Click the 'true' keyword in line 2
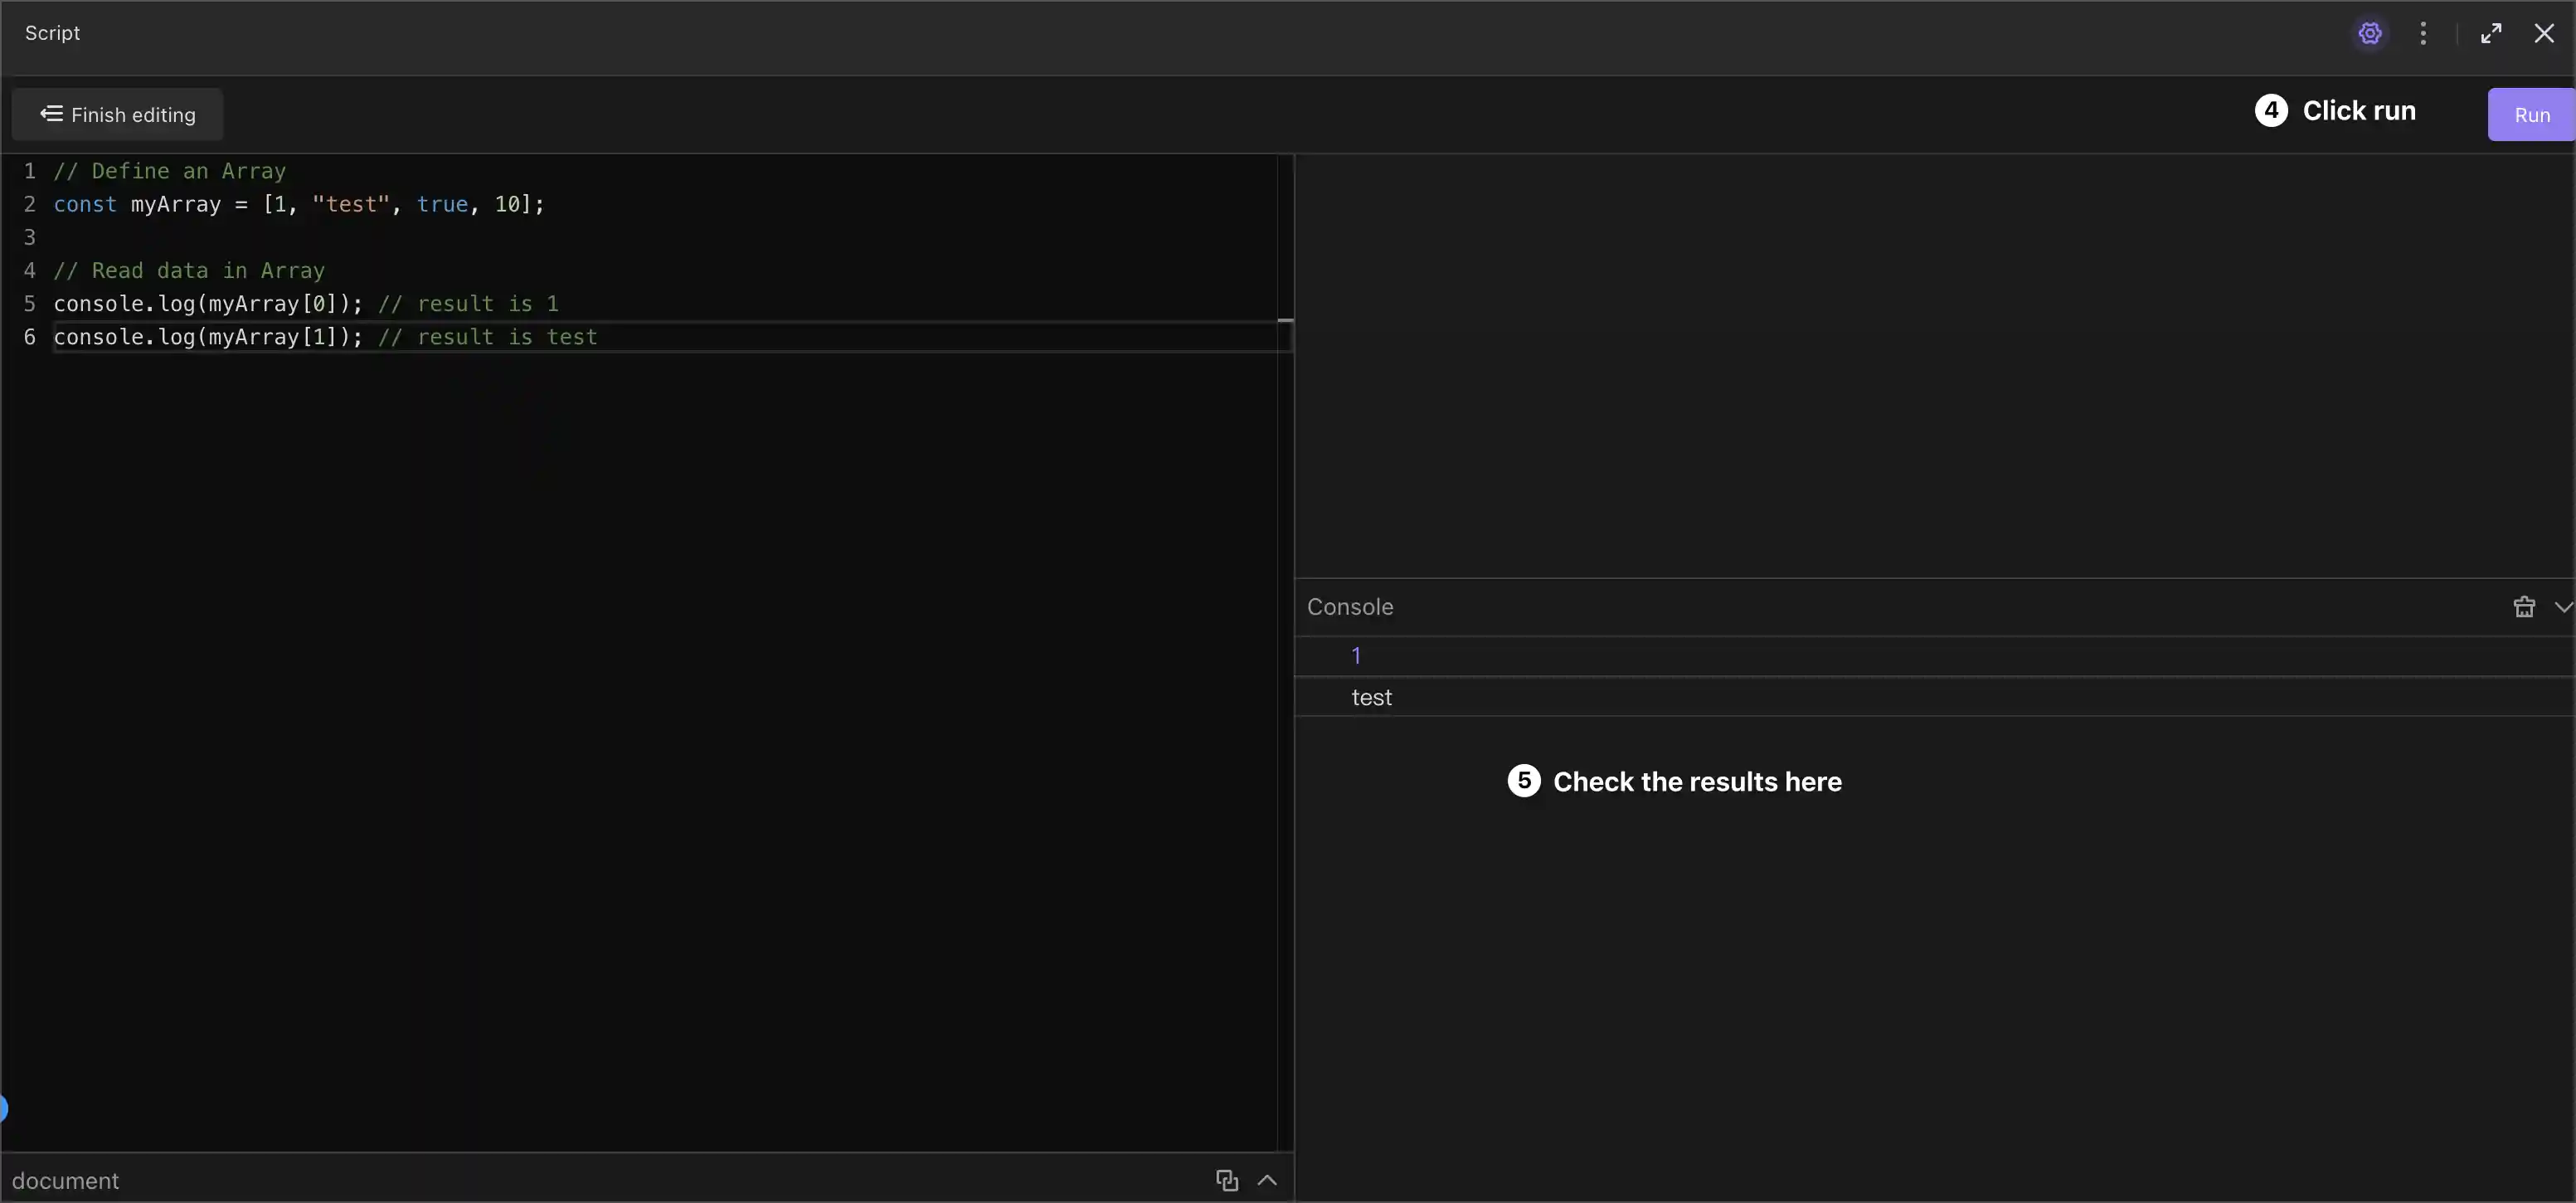Screen dimensions: 2576x1203 pyautogui.click(x=442, y=204)
